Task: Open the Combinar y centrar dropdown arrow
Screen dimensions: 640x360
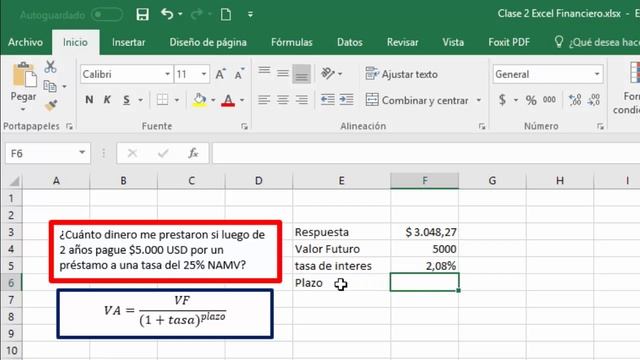Action: pyautogui.click(x=479, y=100)
